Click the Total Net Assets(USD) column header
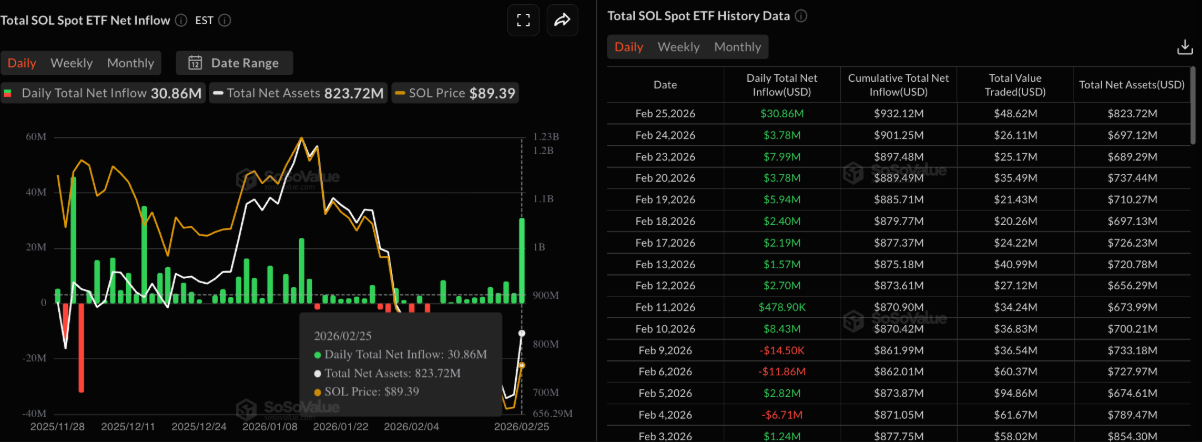 tap(1132, 85)
